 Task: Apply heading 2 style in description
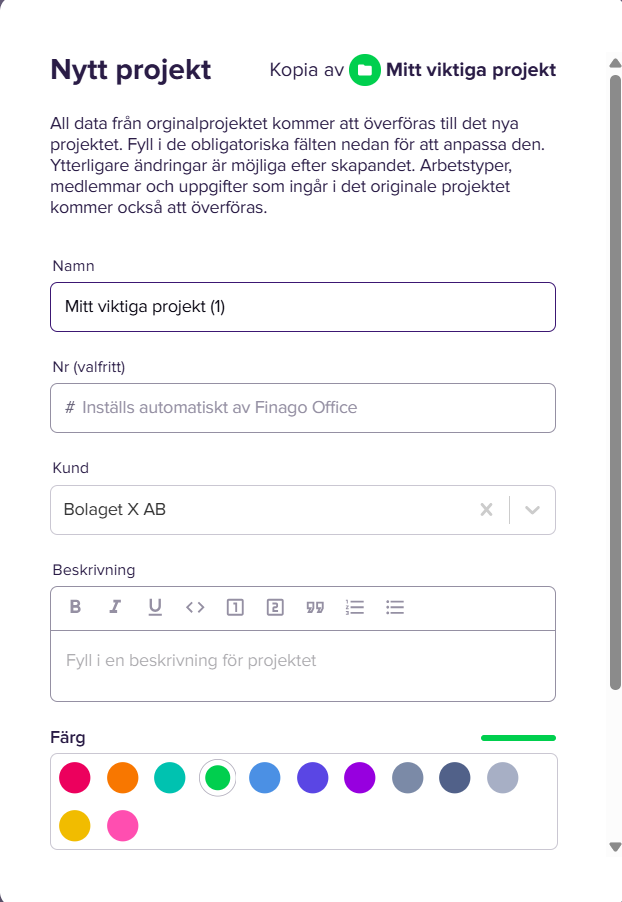(275, 607)
